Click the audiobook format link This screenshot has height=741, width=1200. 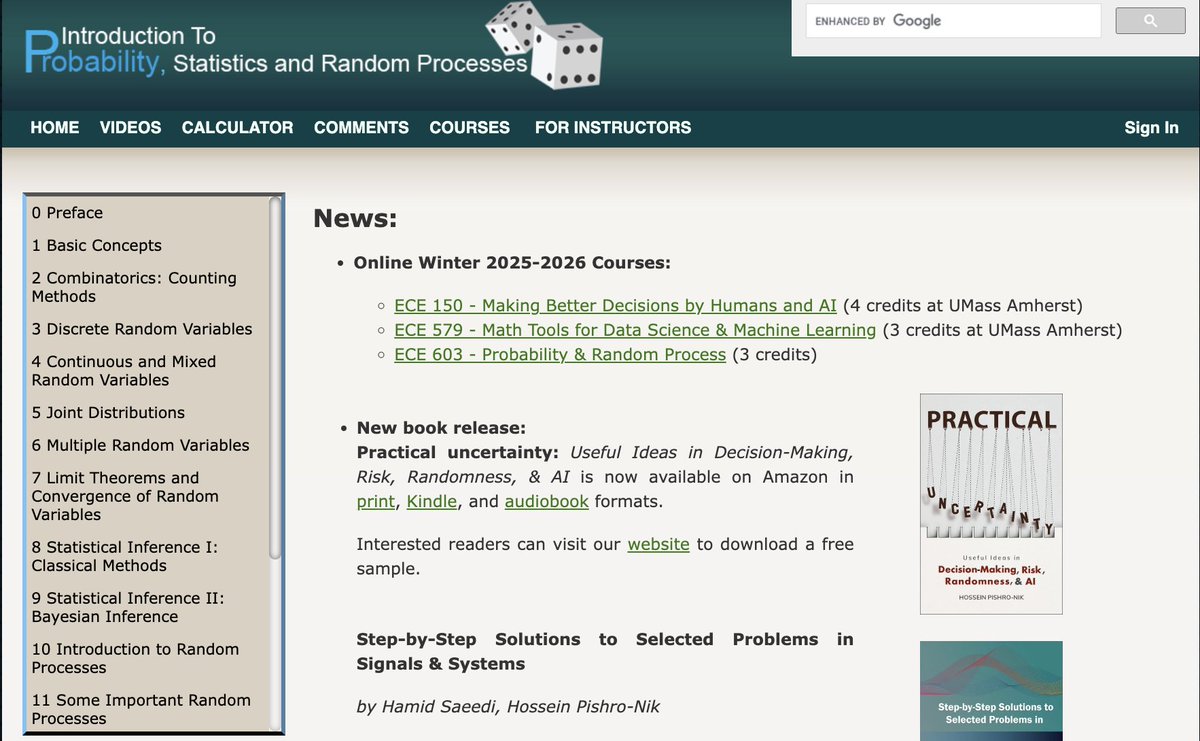547,502
